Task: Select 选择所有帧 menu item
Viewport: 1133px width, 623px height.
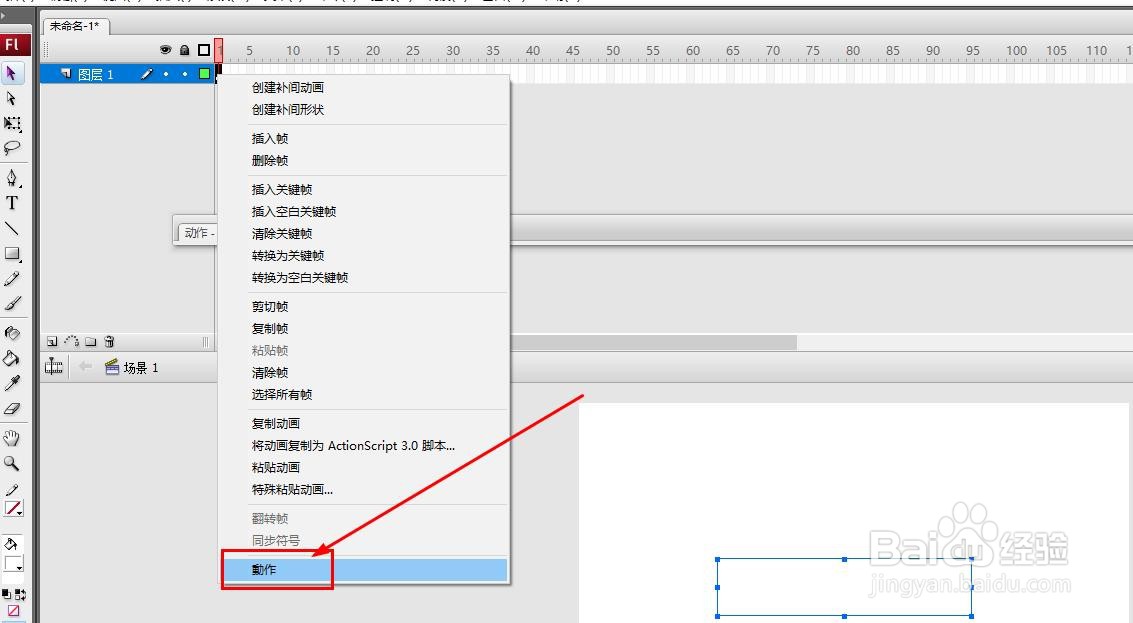Action: point(282,395)
